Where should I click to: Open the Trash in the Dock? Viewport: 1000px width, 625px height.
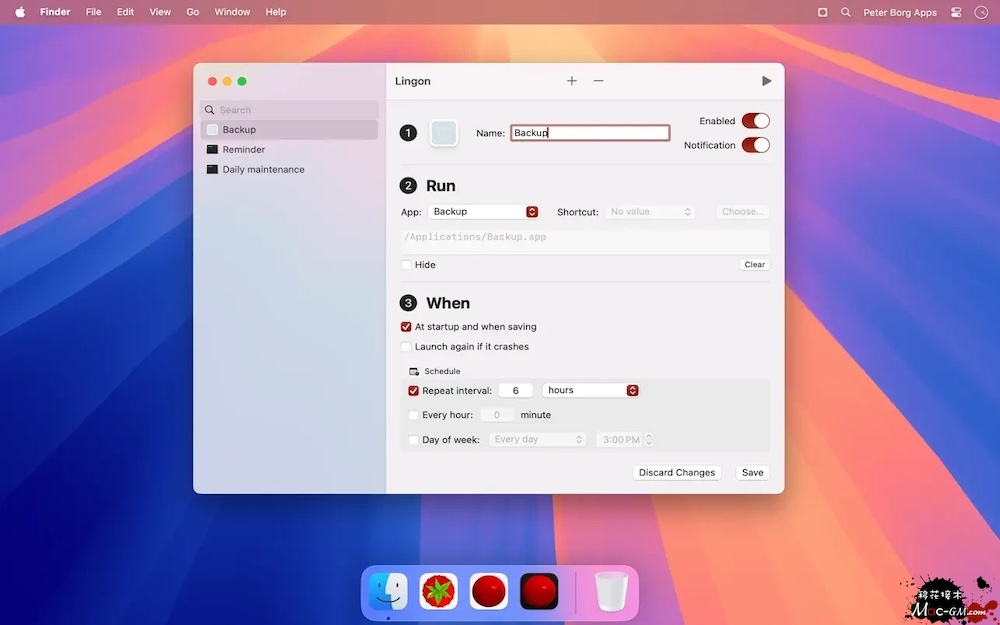pos(611,592)
